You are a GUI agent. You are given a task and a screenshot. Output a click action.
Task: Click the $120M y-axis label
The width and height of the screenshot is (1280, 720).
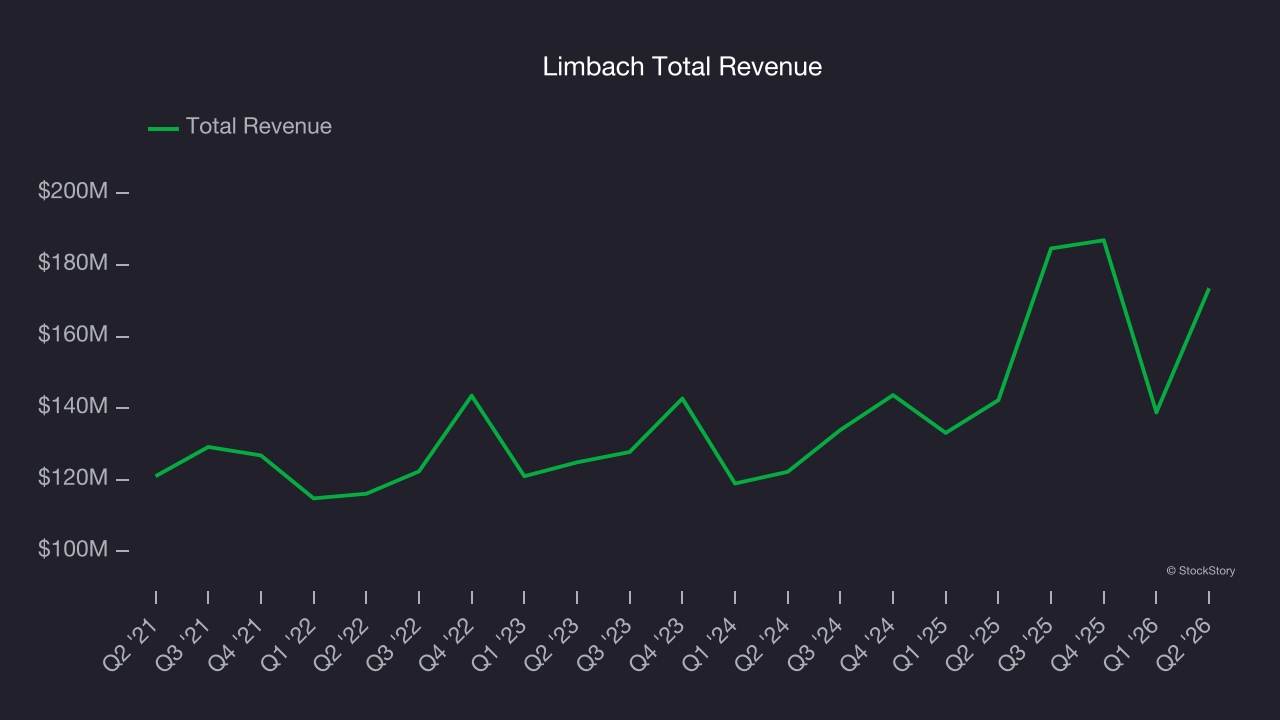[x=73, y=478]
